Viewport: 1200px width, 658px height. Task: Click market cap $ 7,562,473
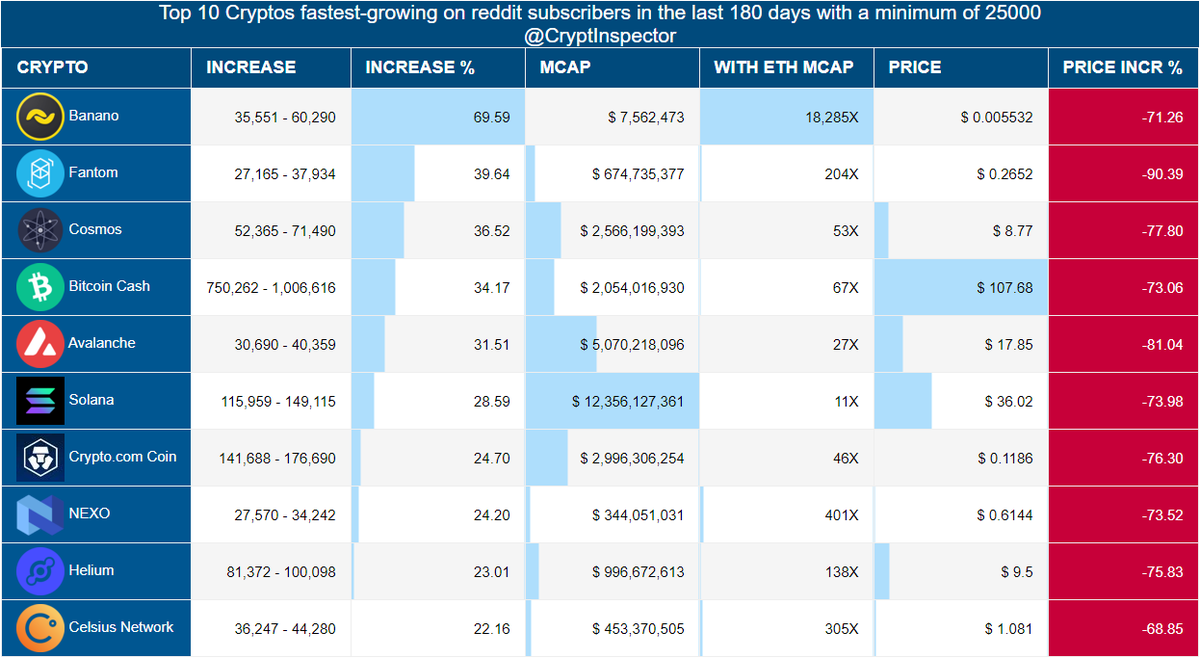646,117
